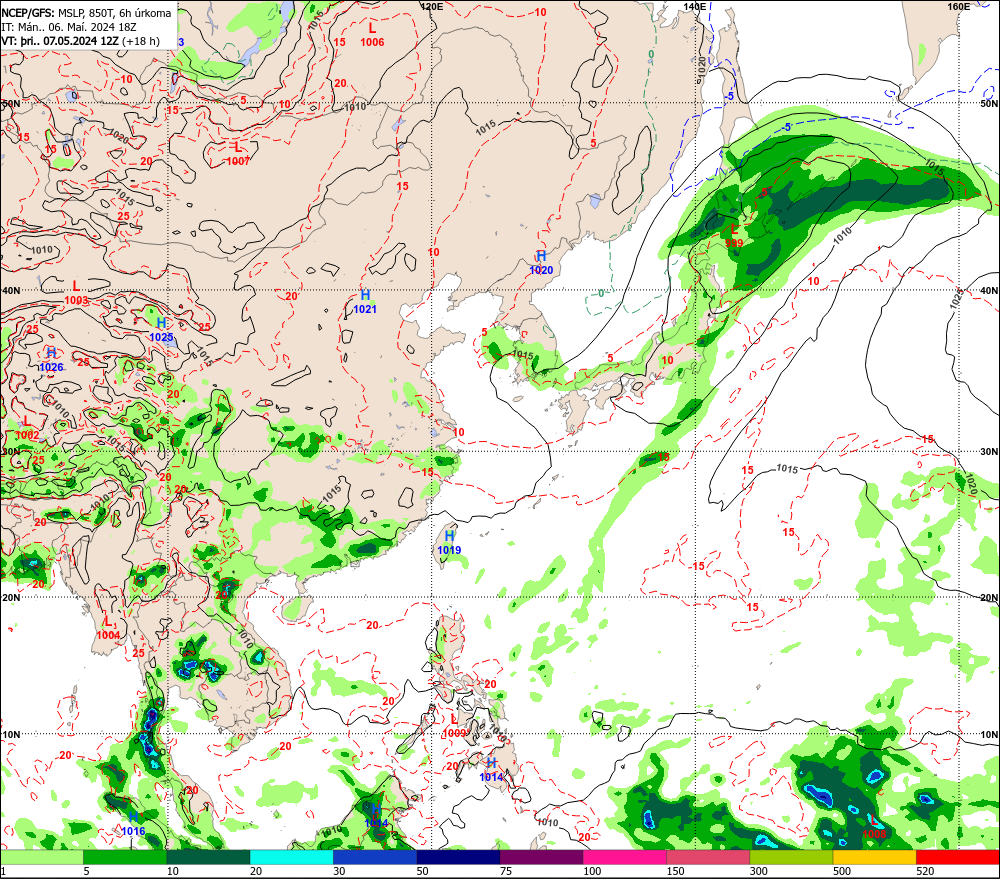Click the 'VT: þri.. 07.05.2024 12Z' valid time
The image size is (1000, 879).
point(60,41)
